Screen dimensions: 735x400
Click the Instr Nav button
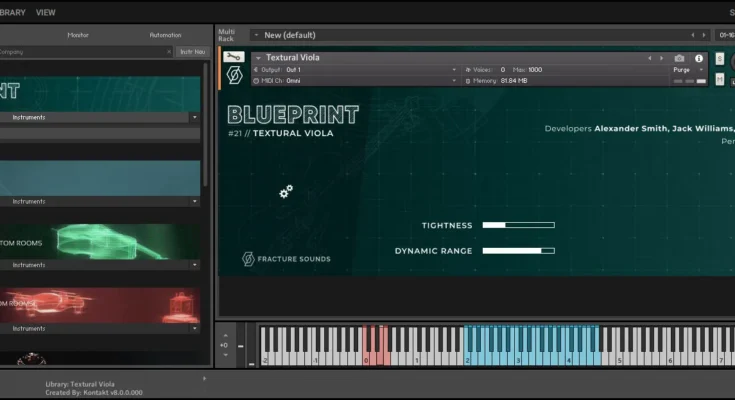[193, 52]
